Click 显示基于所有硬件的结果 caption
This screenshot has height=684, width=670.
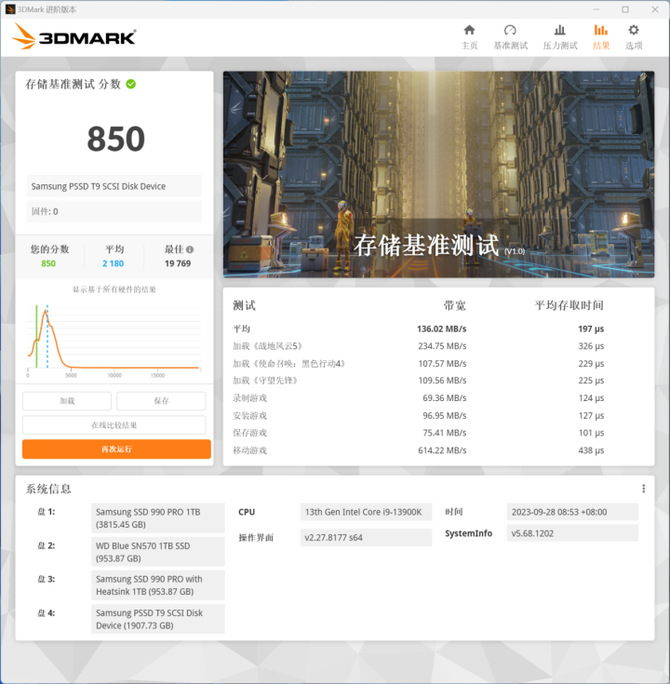click(114, 289)
